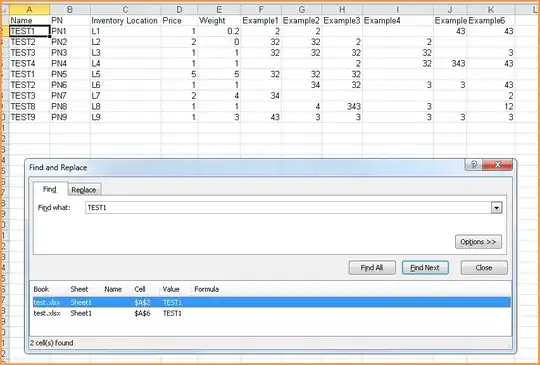Click into the Find what text field
Image resolution: width=540 pixels, height=365 pixels.
pos(288,208)
